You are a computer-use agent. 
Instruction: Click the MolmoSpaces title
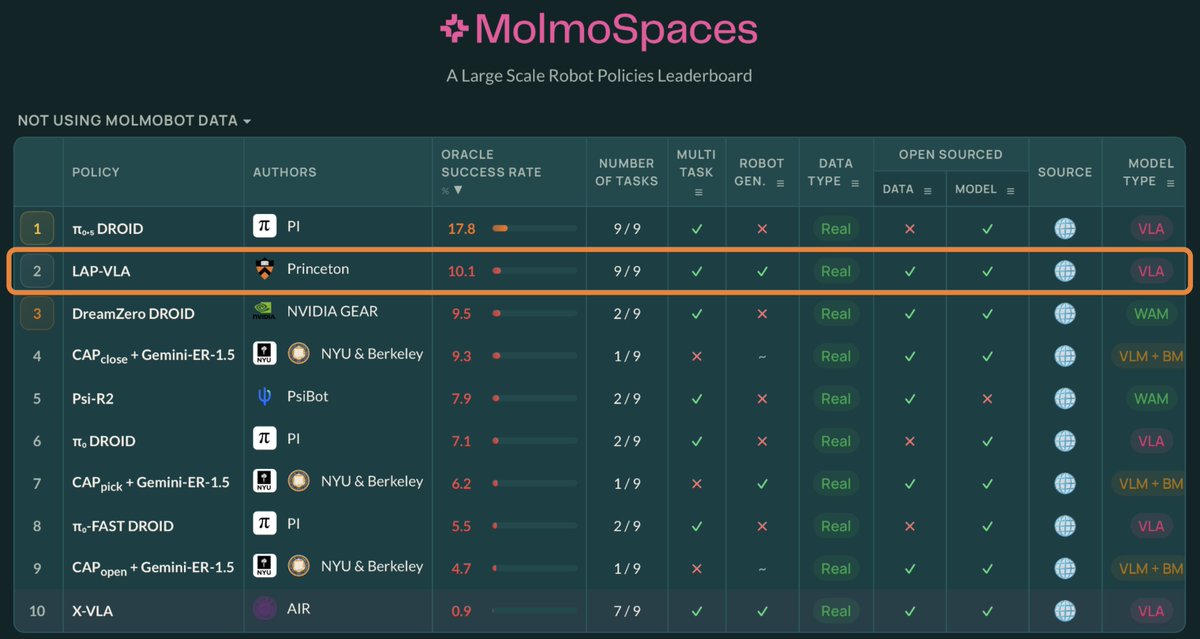pyautogui.click(x=617, y=29)
